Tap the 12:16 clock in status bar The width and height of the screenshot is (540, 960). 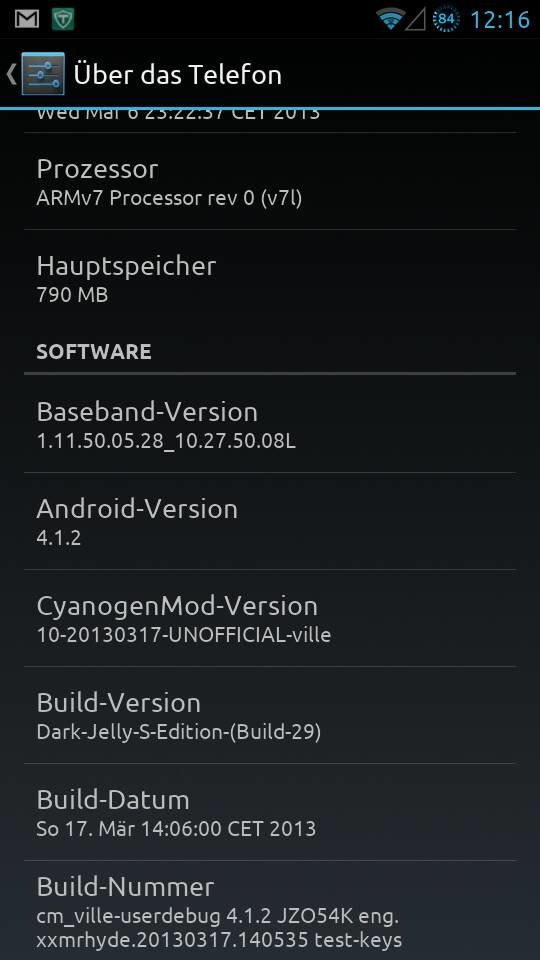(500, 20)
